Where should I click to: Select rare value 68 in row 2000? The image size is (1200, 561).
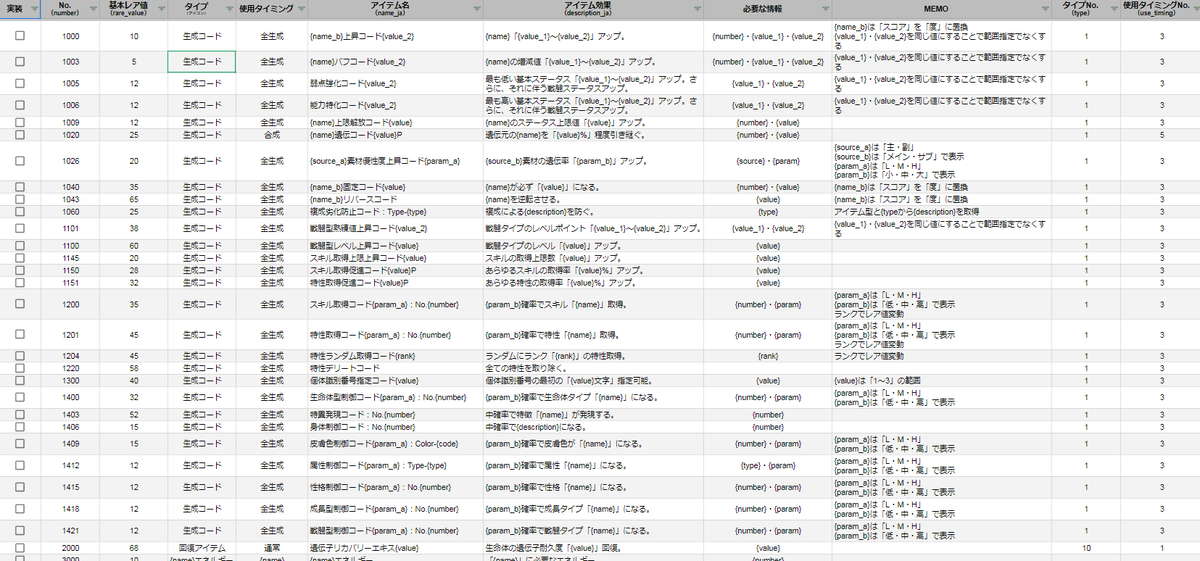134,548
